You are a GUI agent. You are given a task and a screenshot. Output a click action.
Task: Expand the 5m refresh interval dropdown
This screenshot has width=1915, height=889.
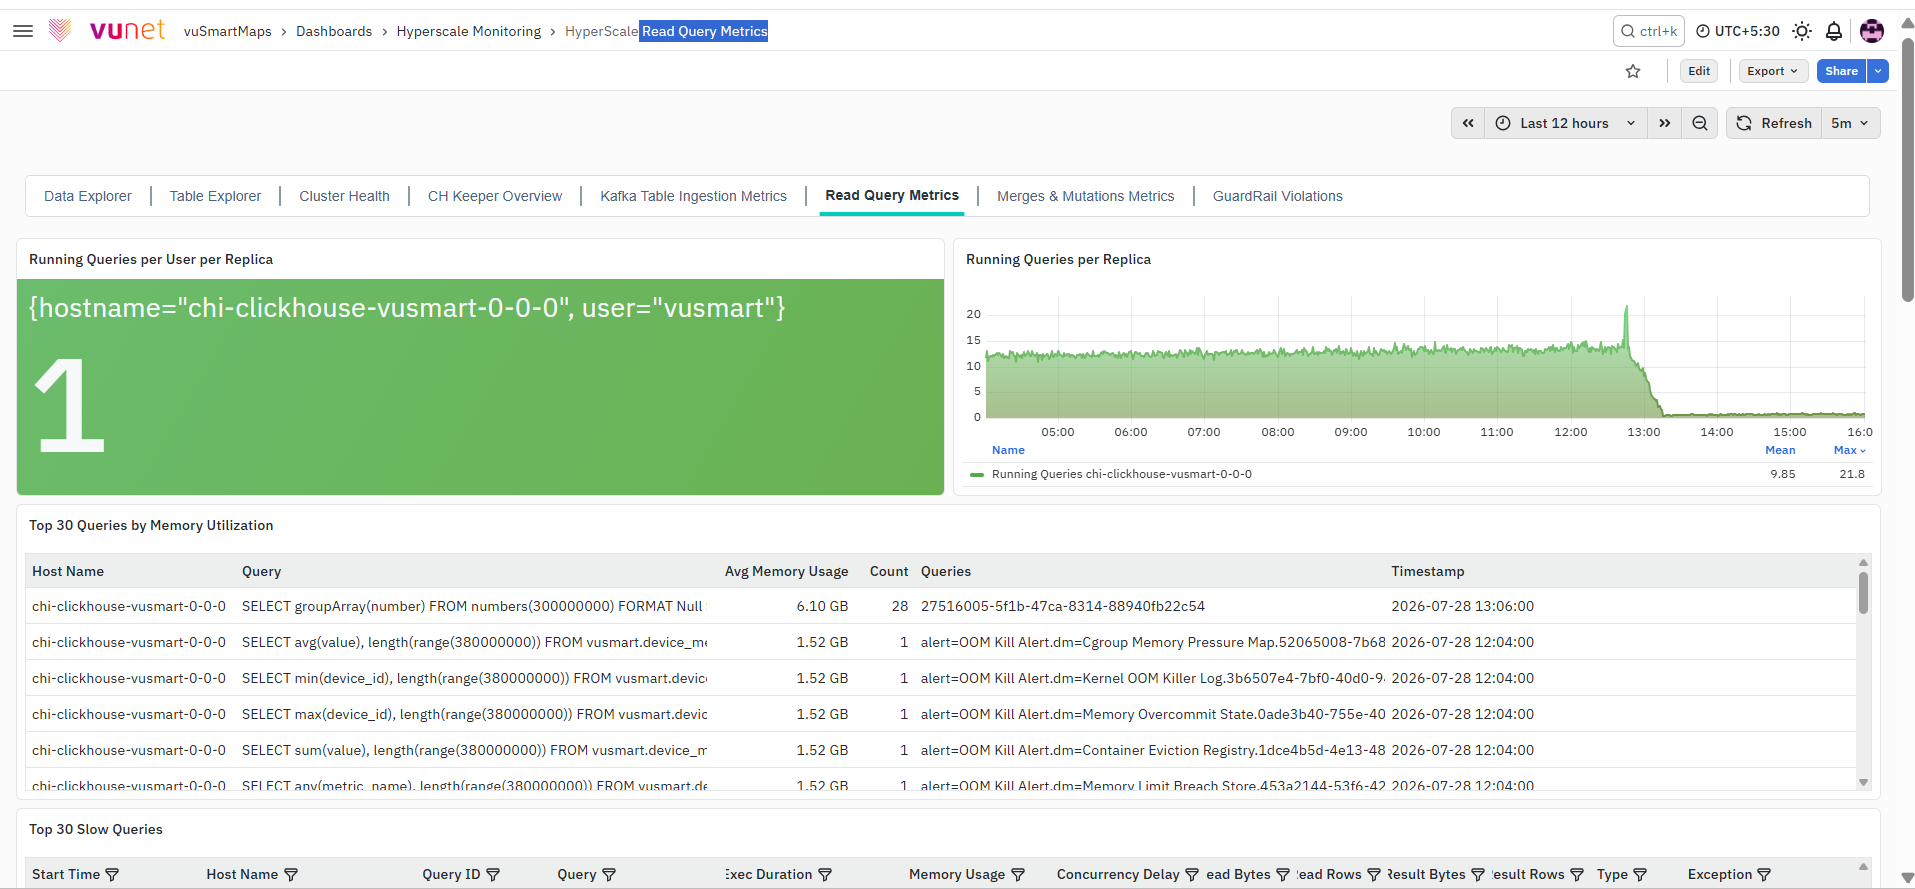(x=1850, y=123)
